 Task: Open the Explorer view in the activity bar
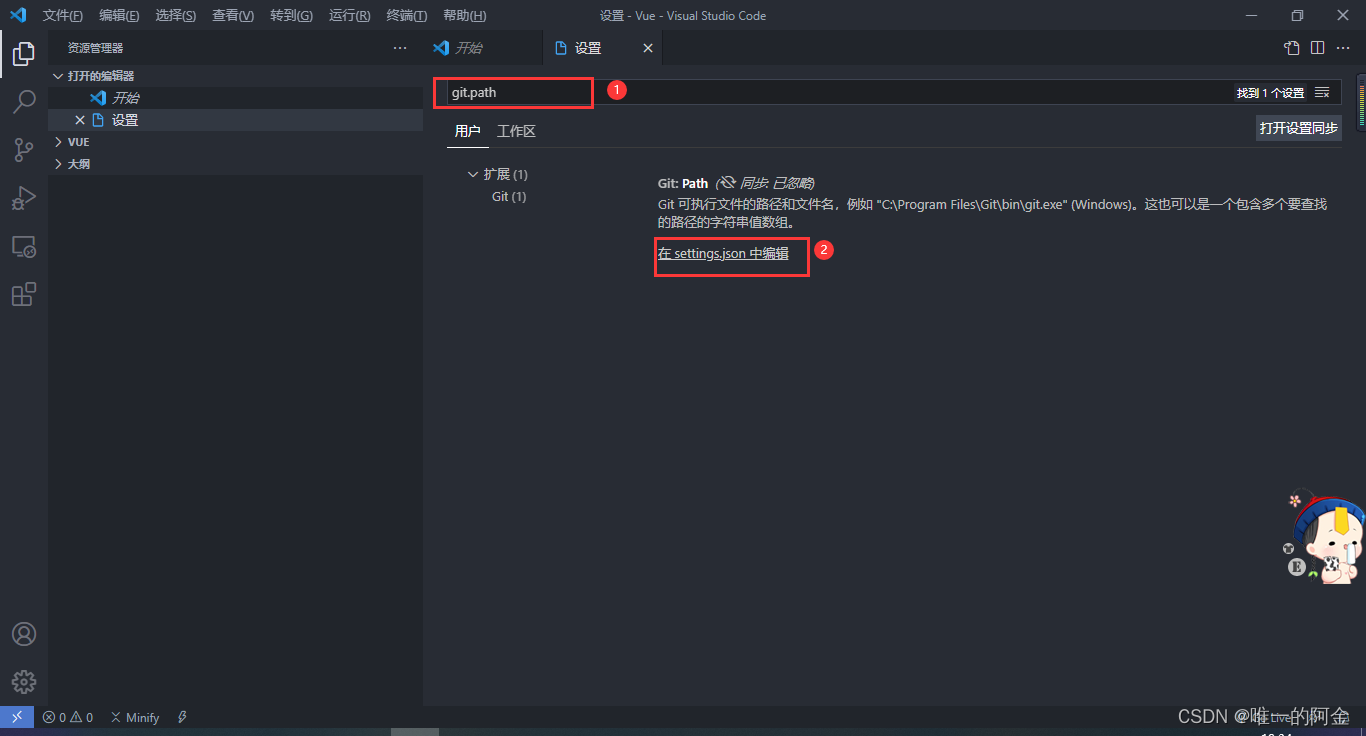coord(24,54)
